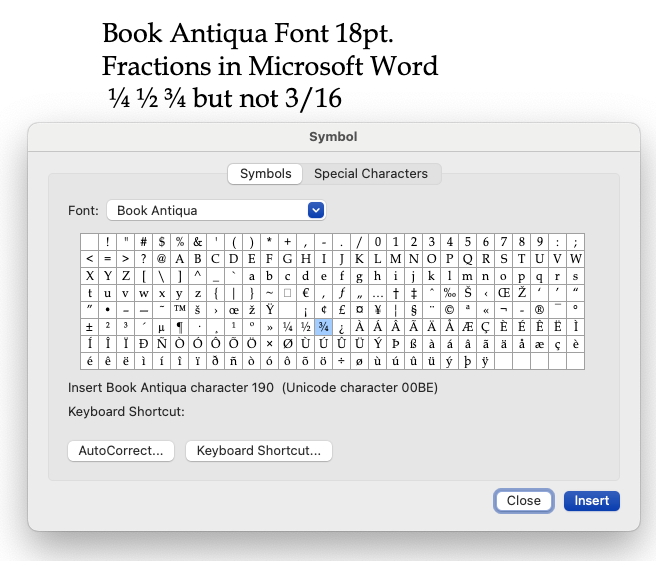Select the ‡ double dagger cell

point(413,293)
